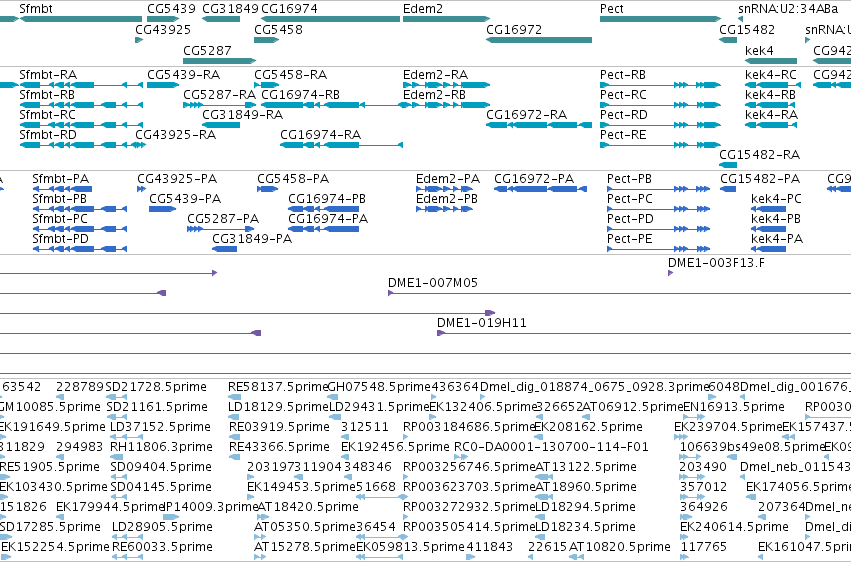This screenshot has width=851, height=562.
Task: Click the CG16974 gene feature
Action: 331,19
